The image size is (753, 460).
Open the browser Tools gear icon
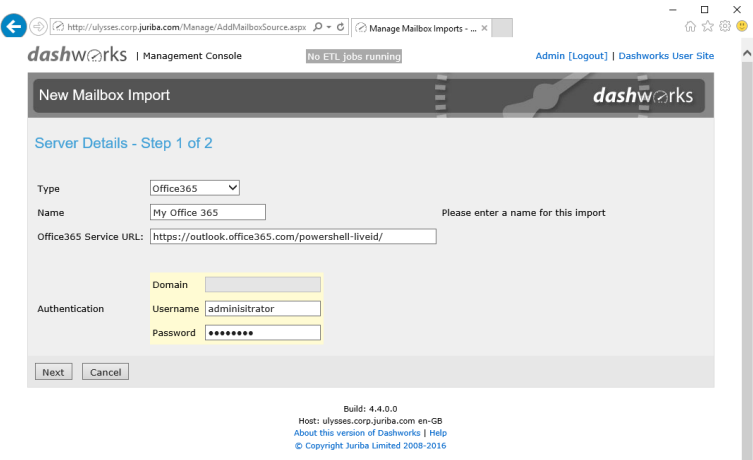pos(725,26)
